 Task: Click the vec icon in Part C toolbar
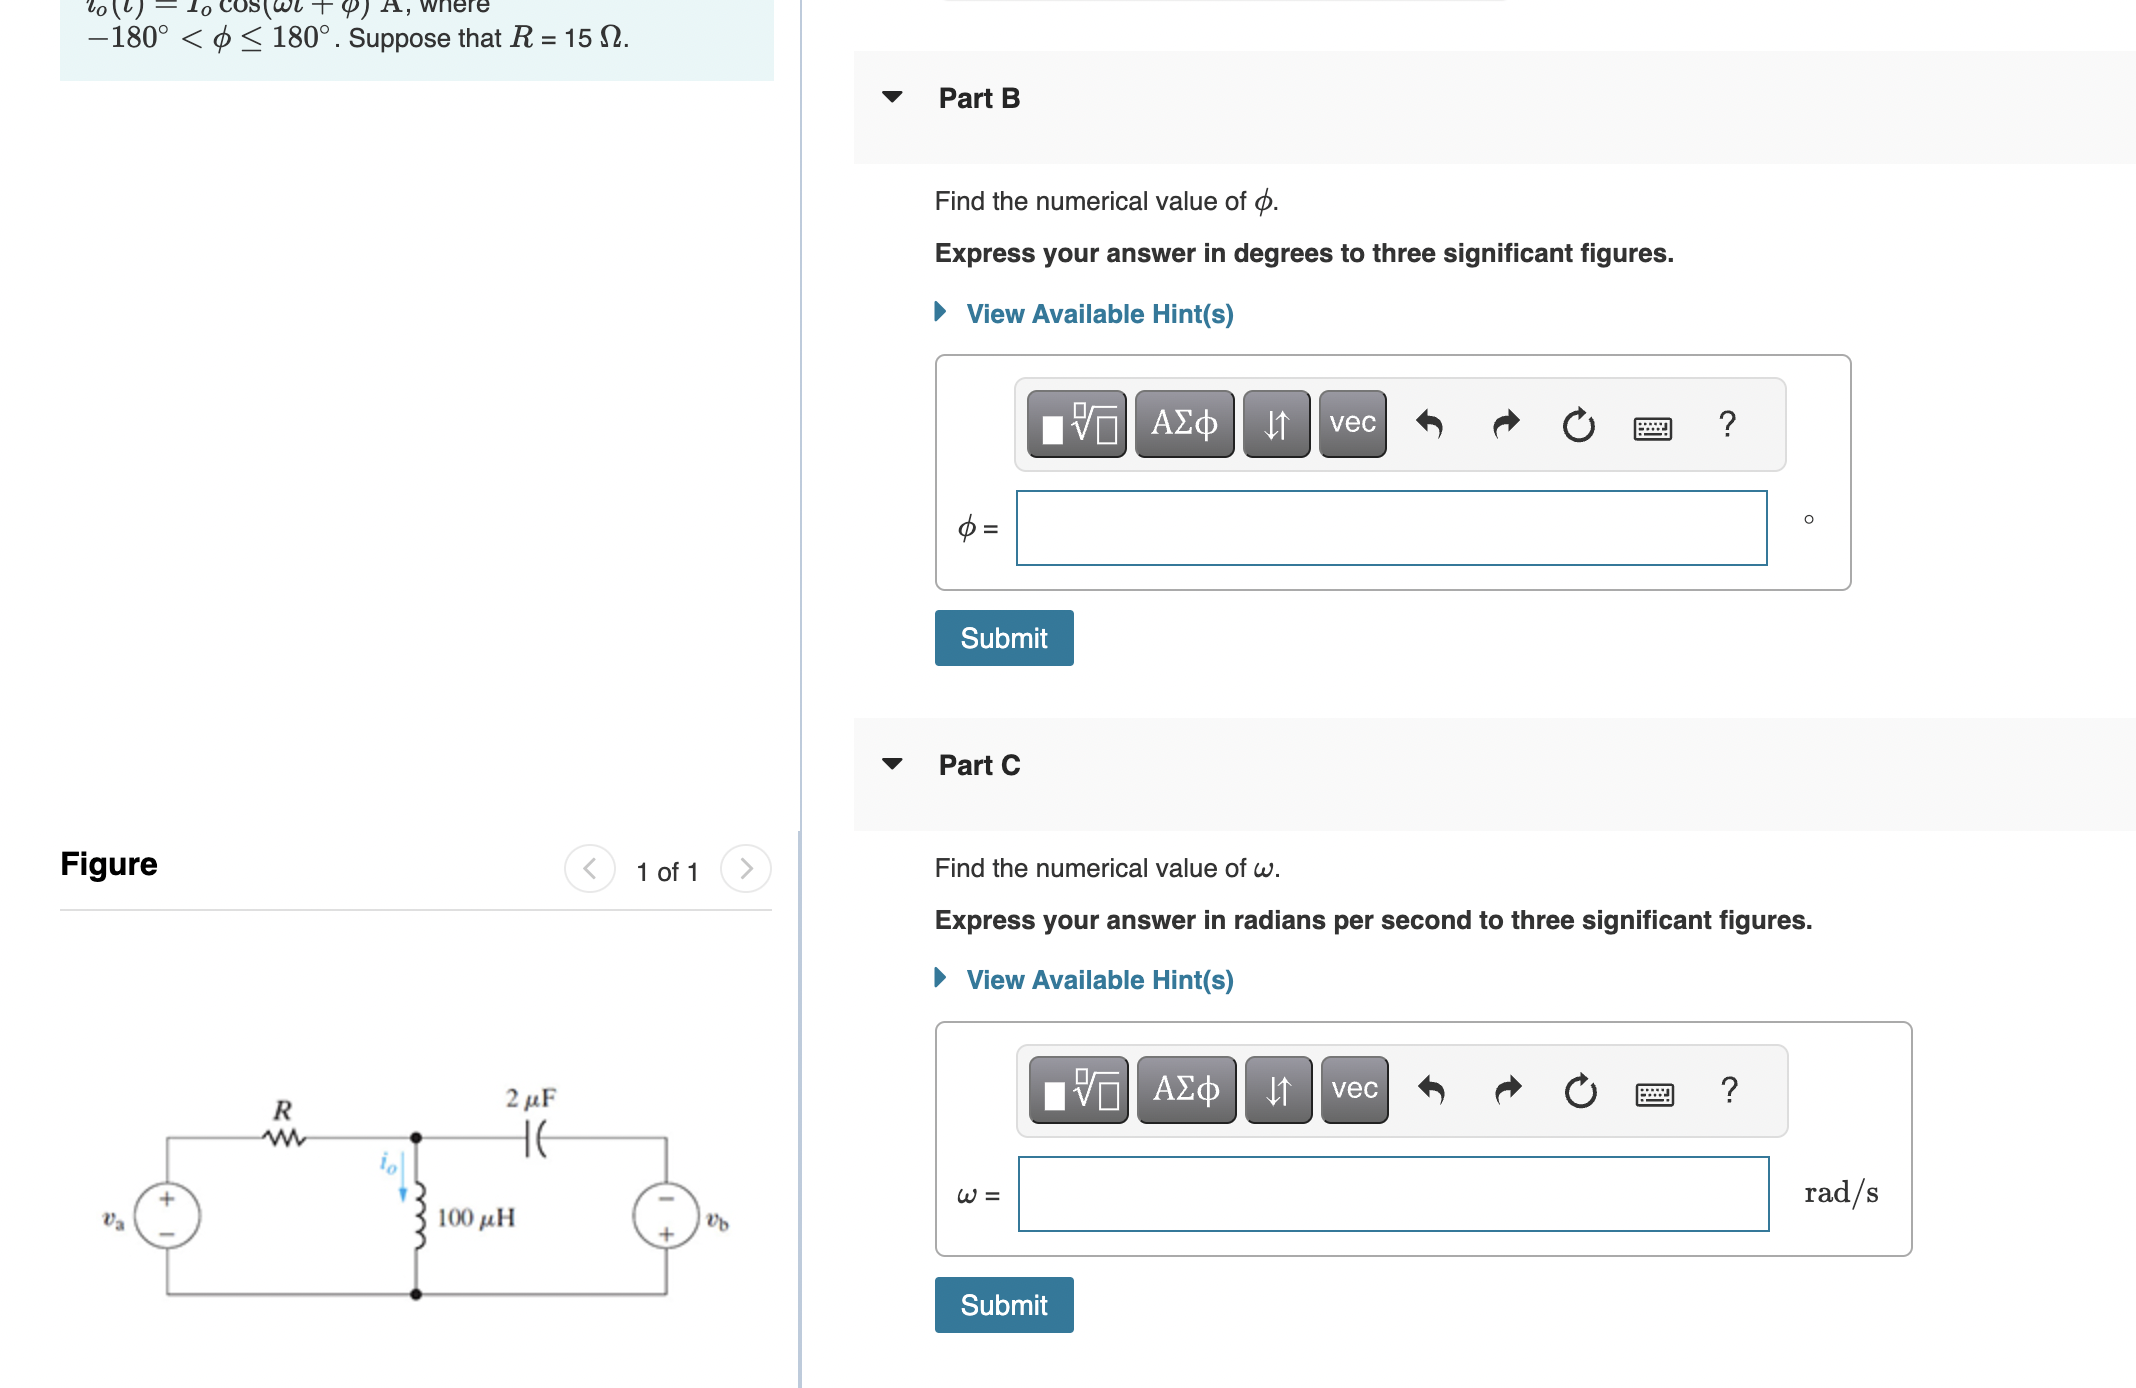(1353, 1090)
